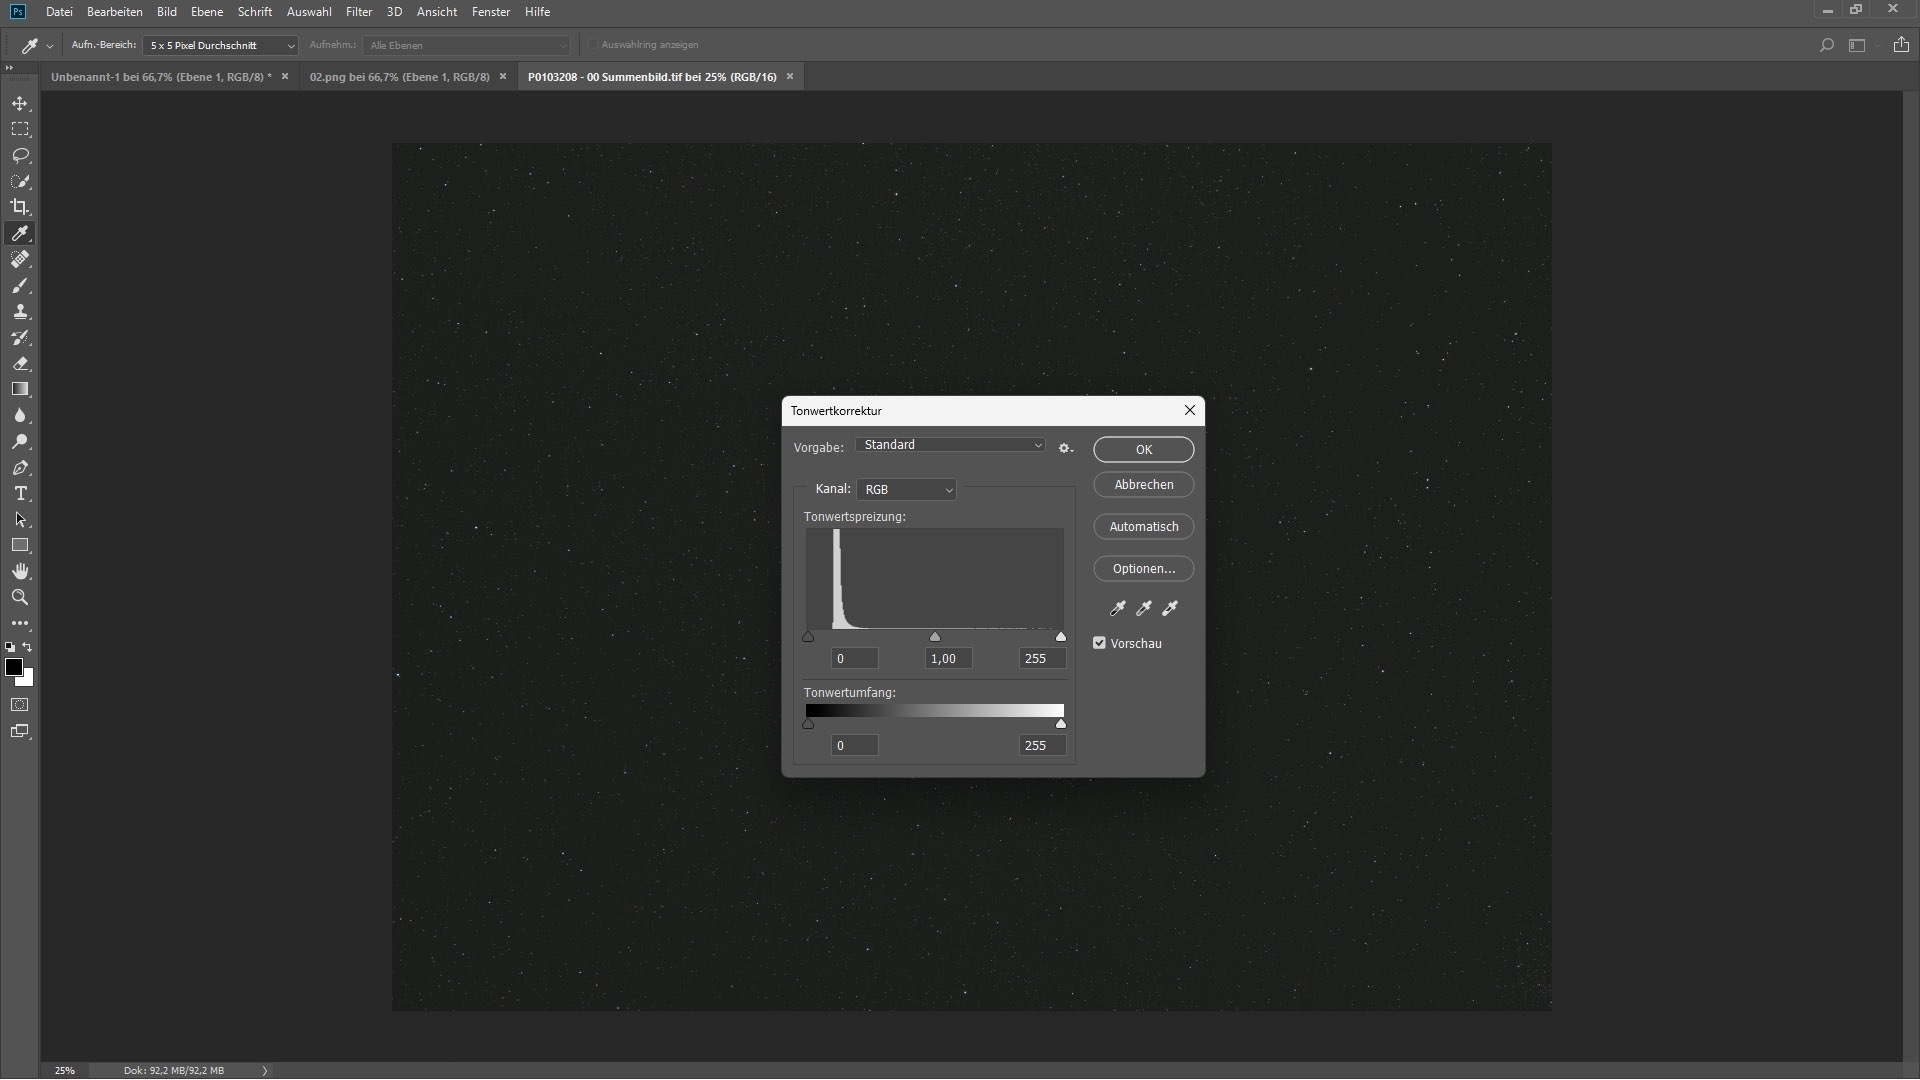The height and width of the screenshot is (1080, 1920).
Task: Expand the Kanal RGB dropdown
Action: click(906, 489)
